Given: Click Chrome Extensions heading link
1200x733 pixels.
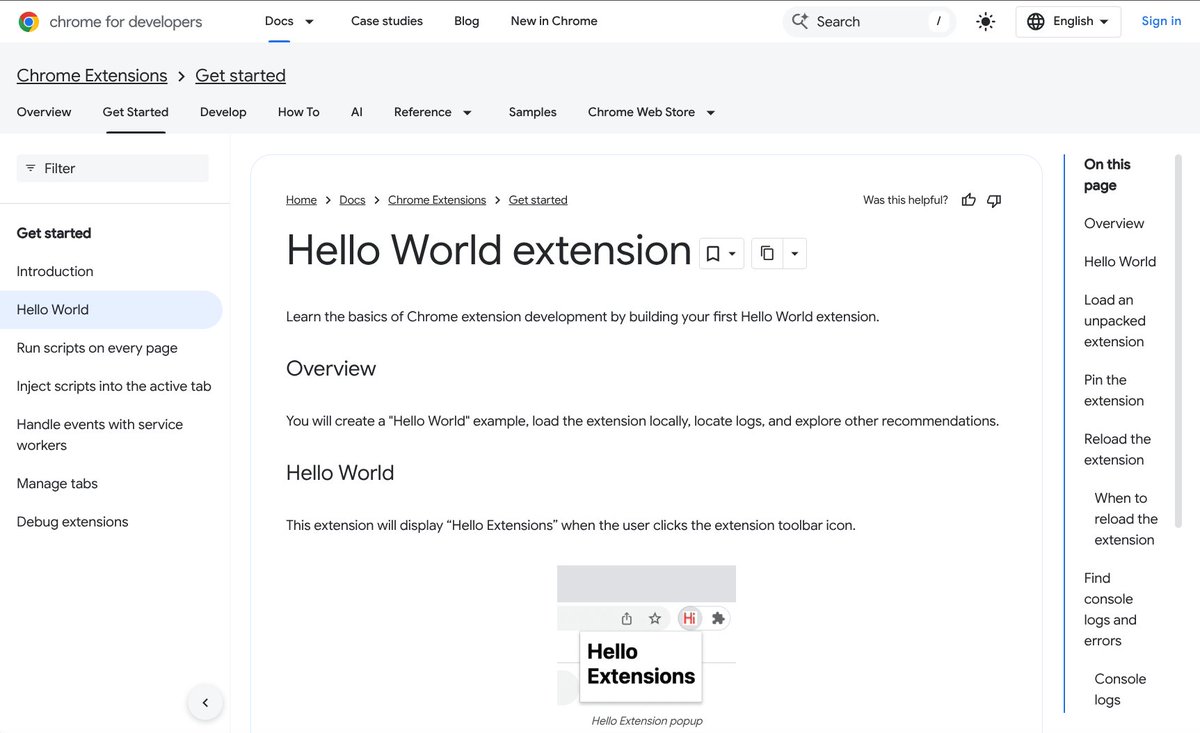Looking at the screenshot, I should click(x=92, y=76).
